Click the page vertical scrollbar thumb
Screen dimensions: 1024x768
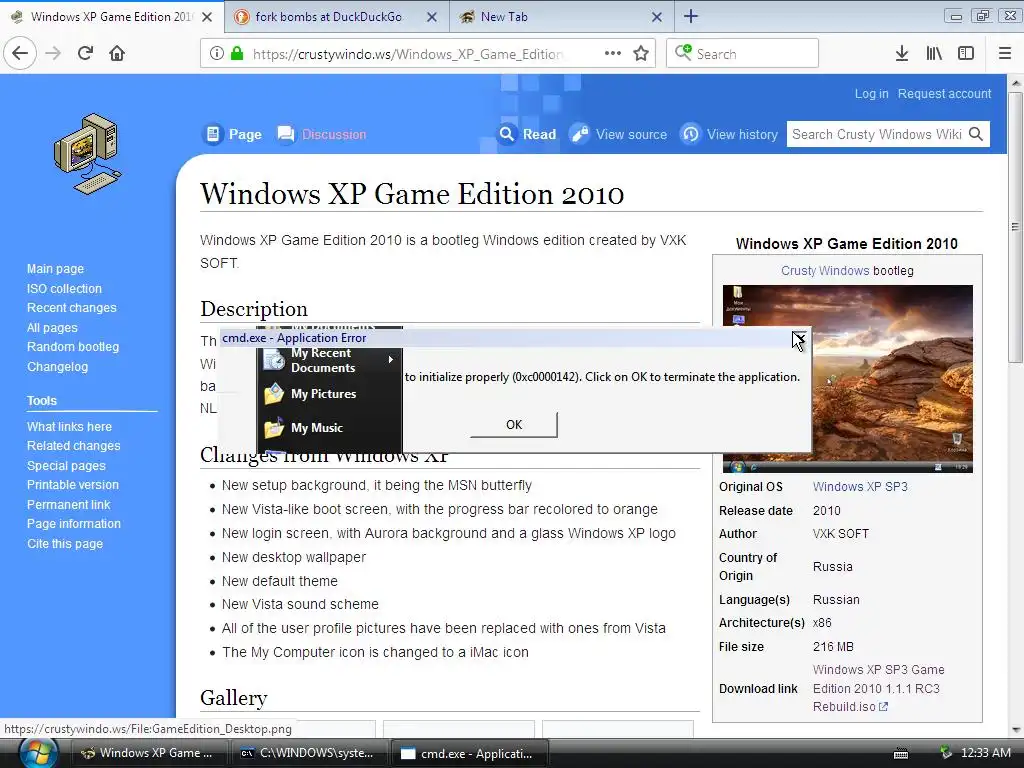pos(1015,227)
